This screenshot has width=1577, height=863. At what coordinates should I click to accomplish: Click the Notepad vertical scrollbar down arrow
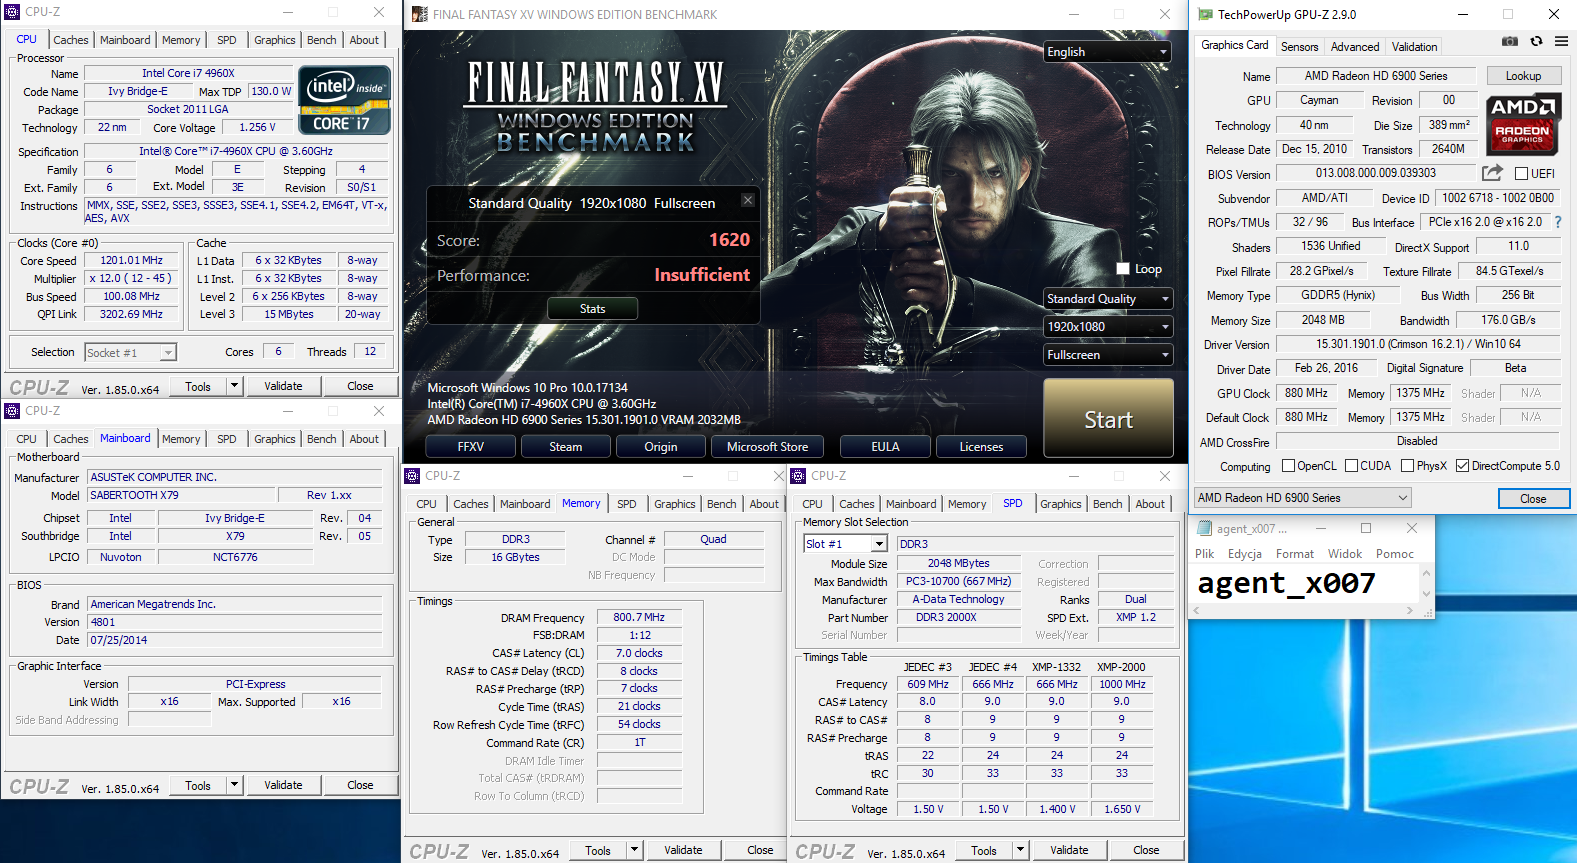tap(1426, 594)
